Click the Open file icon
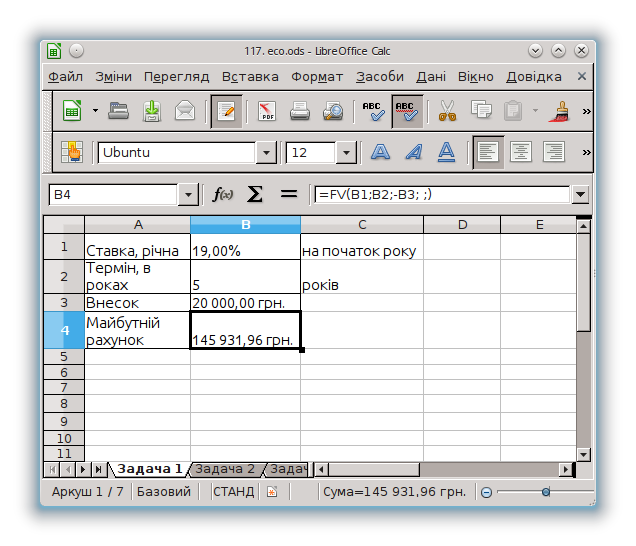Screen dimensions: 636x546 point(118,111)
